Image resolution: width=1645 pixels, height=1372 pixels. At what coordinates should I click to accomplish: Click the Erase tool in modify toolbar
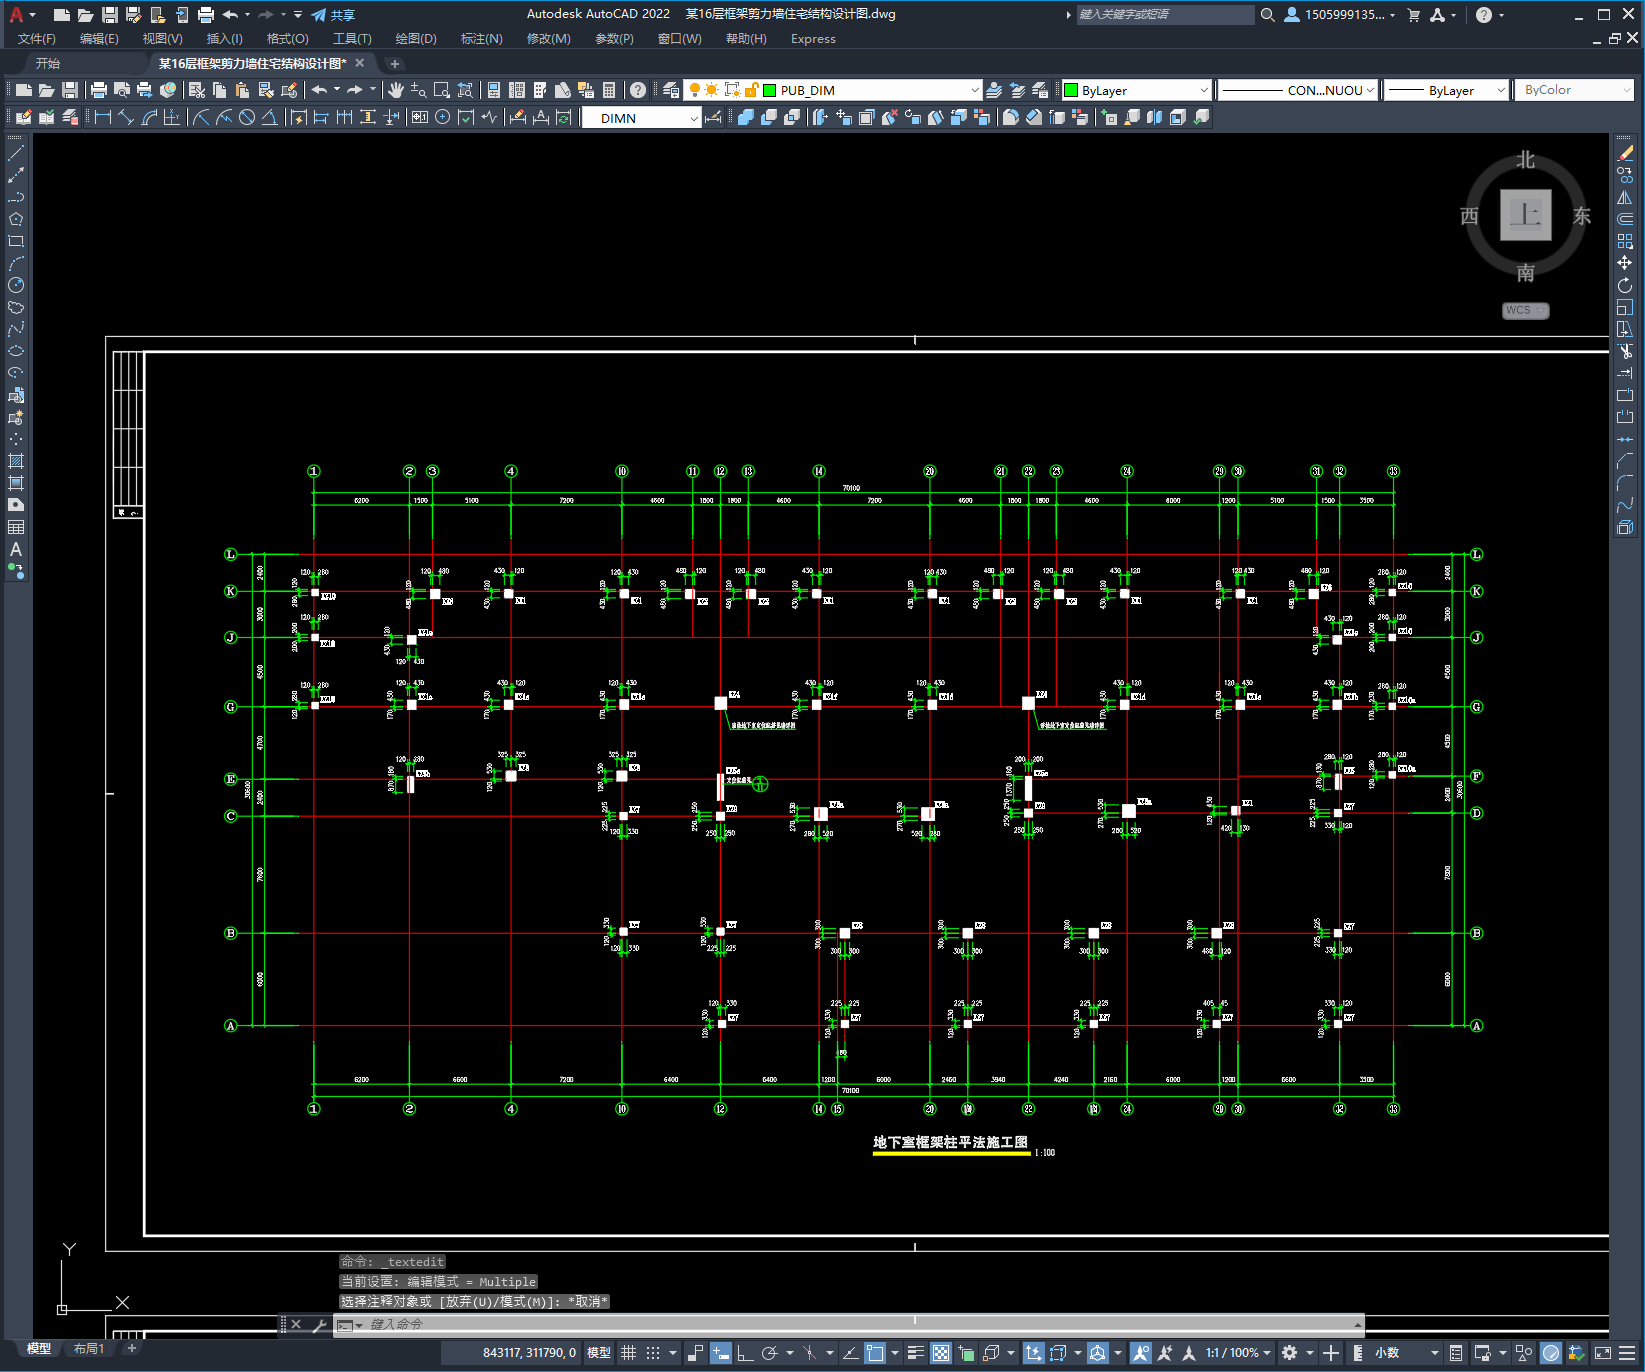[x=1625, y=153]
